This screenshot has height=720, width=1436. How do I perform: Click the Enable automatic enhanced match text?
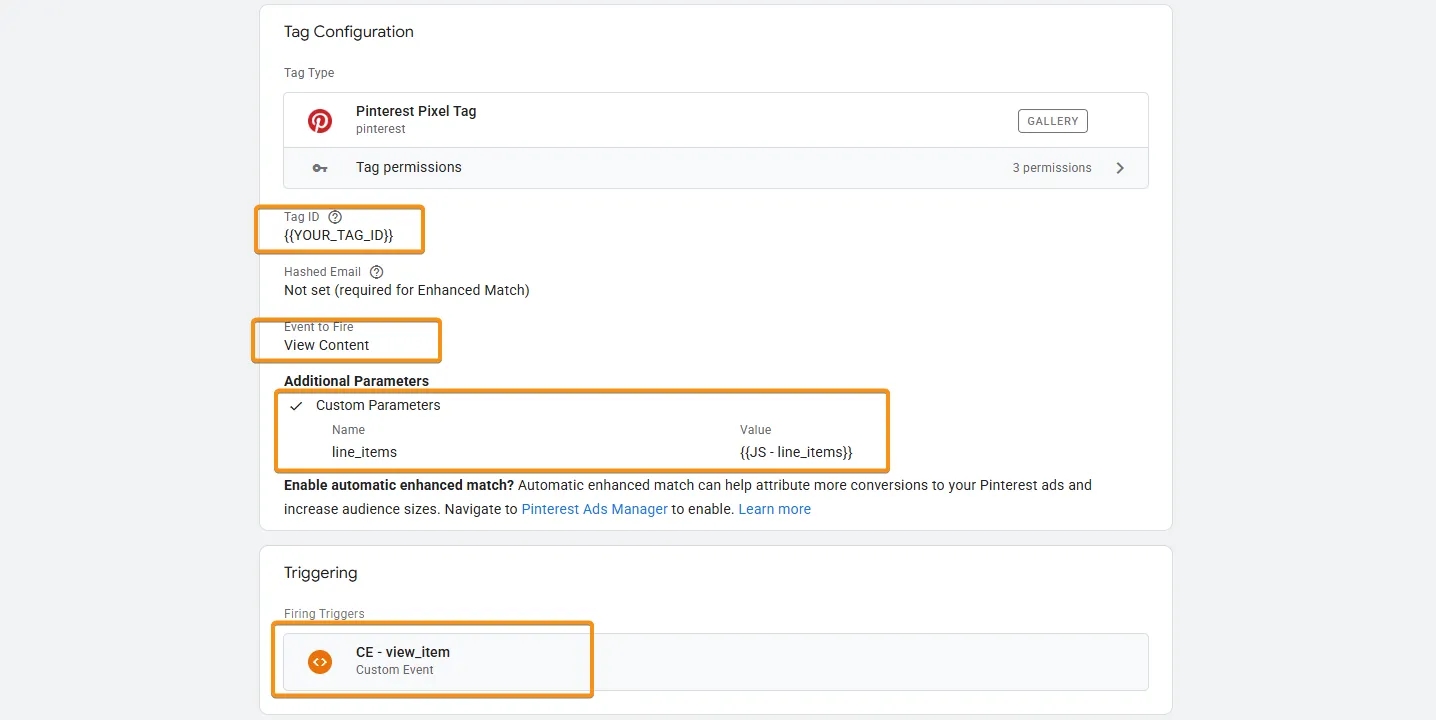pos(399,485)
